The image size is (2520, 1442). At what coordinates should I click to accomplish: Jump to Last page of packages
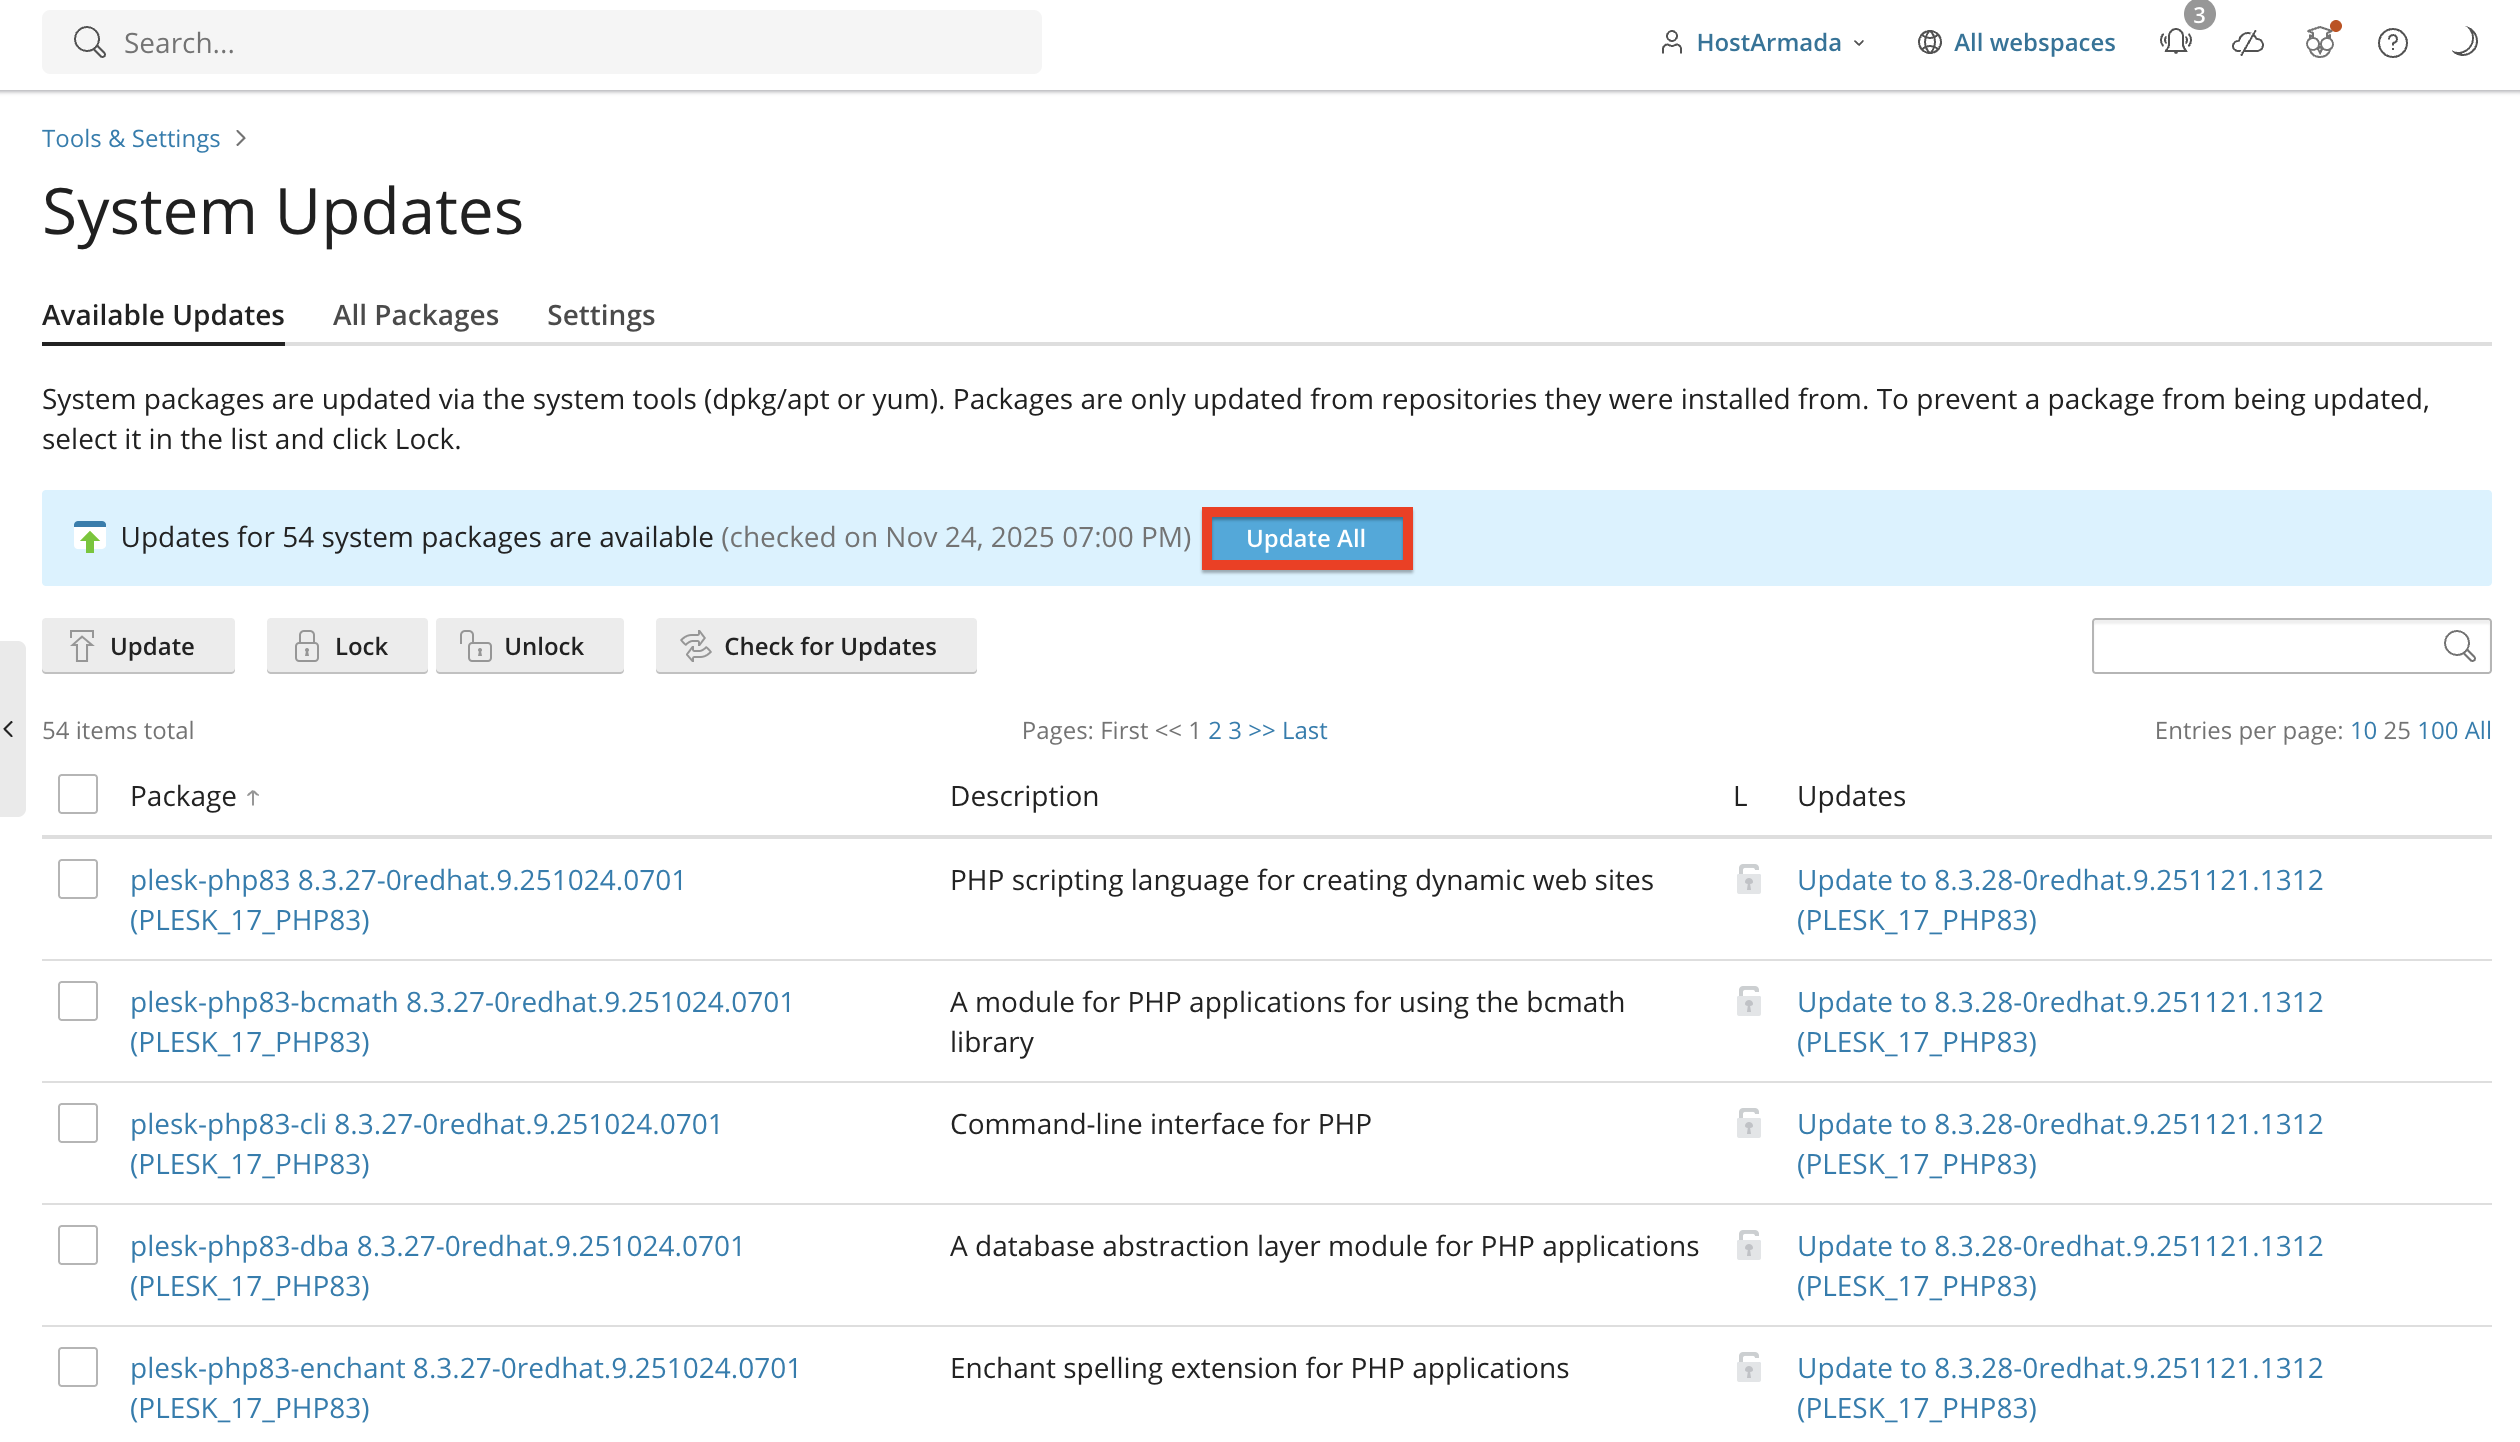pos(1304,731)
